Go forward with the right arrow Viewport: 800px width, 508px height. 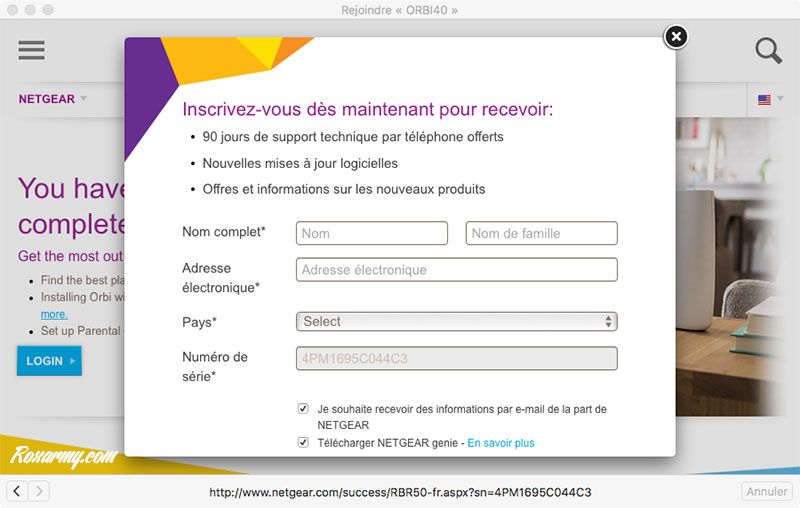(38, 491)
